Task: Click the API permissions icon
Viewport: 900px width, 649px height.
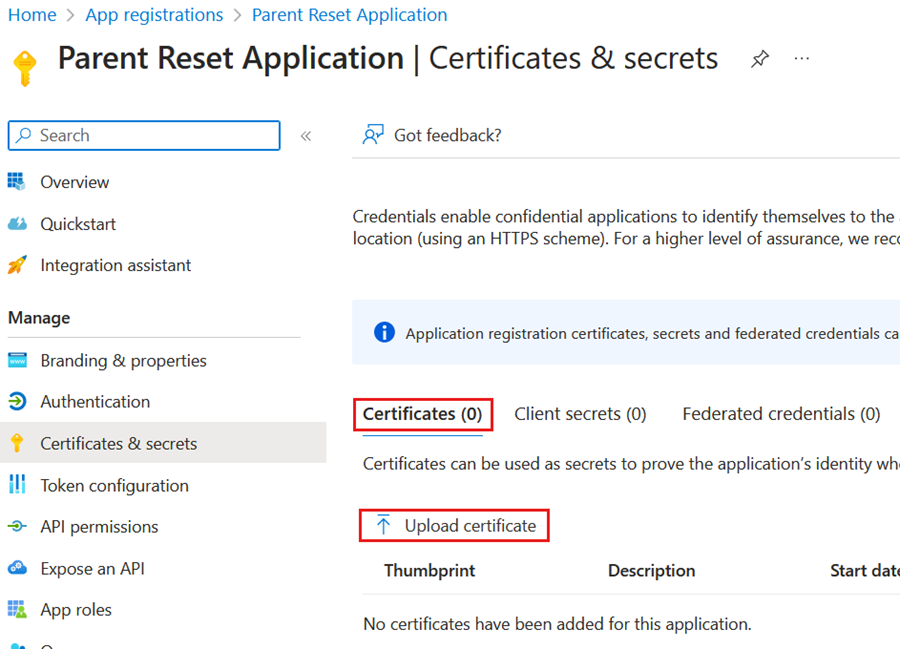Action: point(17,527)
